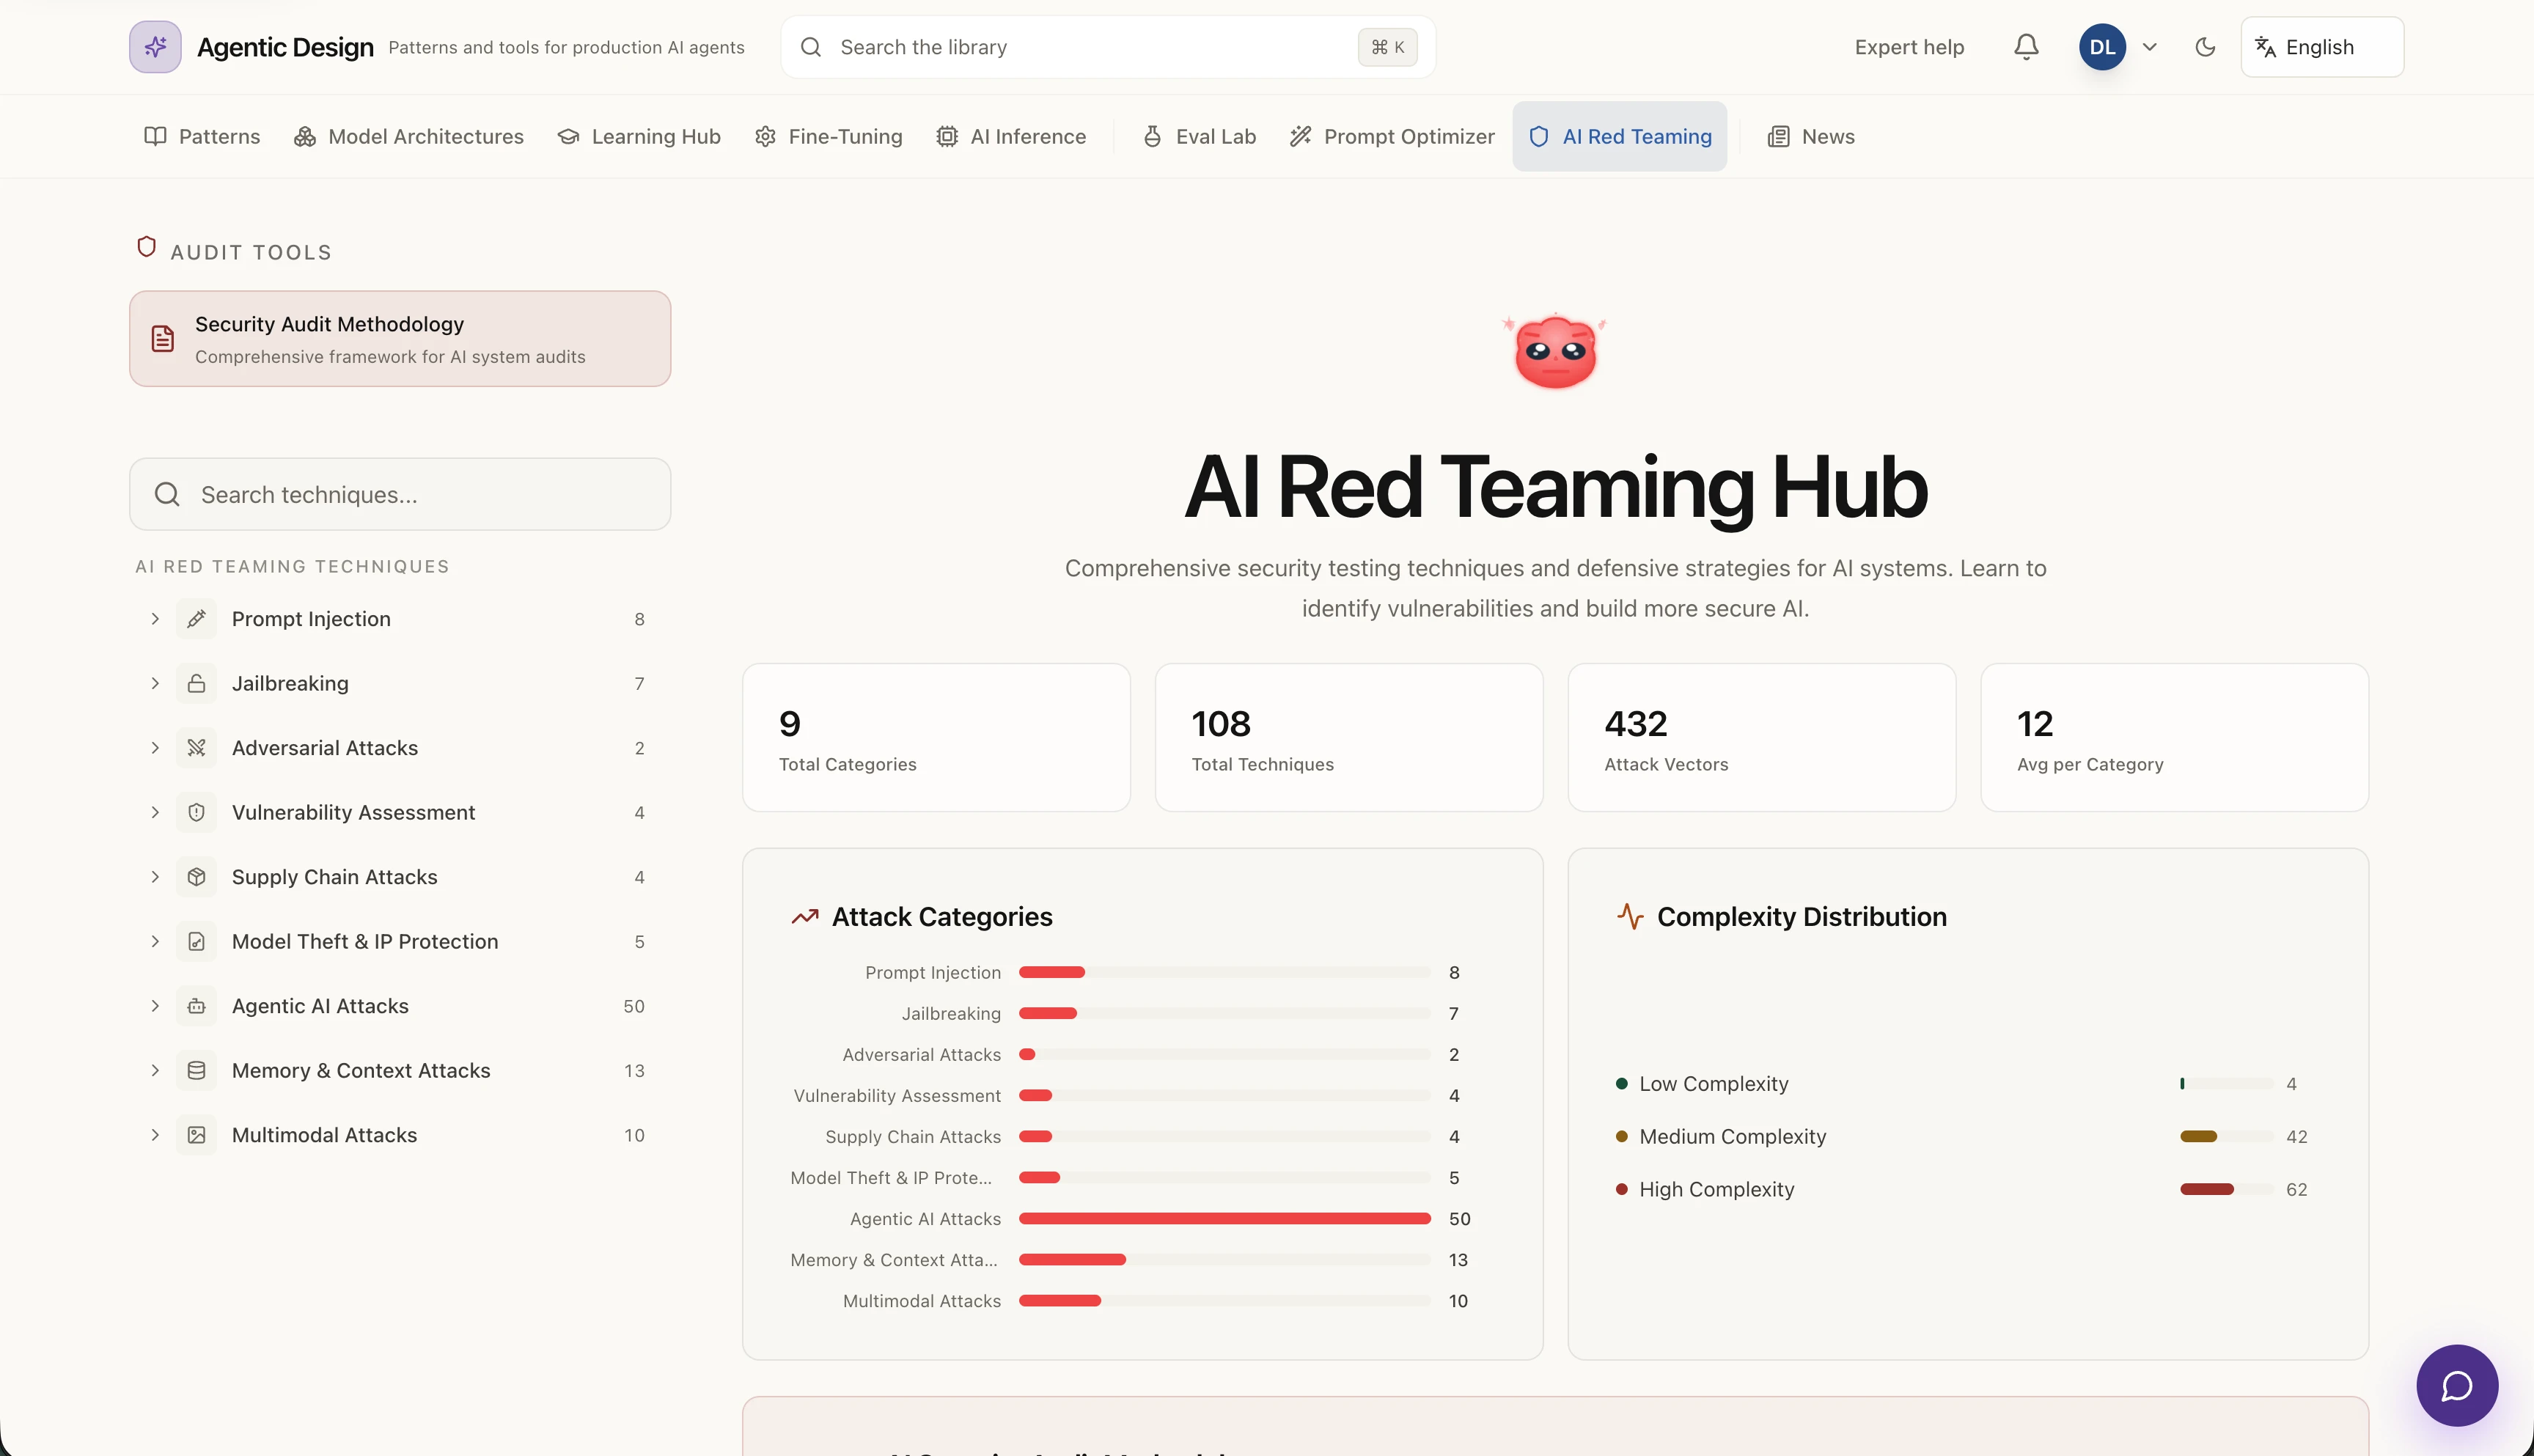Expand the Vulnerability Assessment chevron
Image resolution: width=2534 pixels, height=1456 pixels.
[x=155, y=812]
